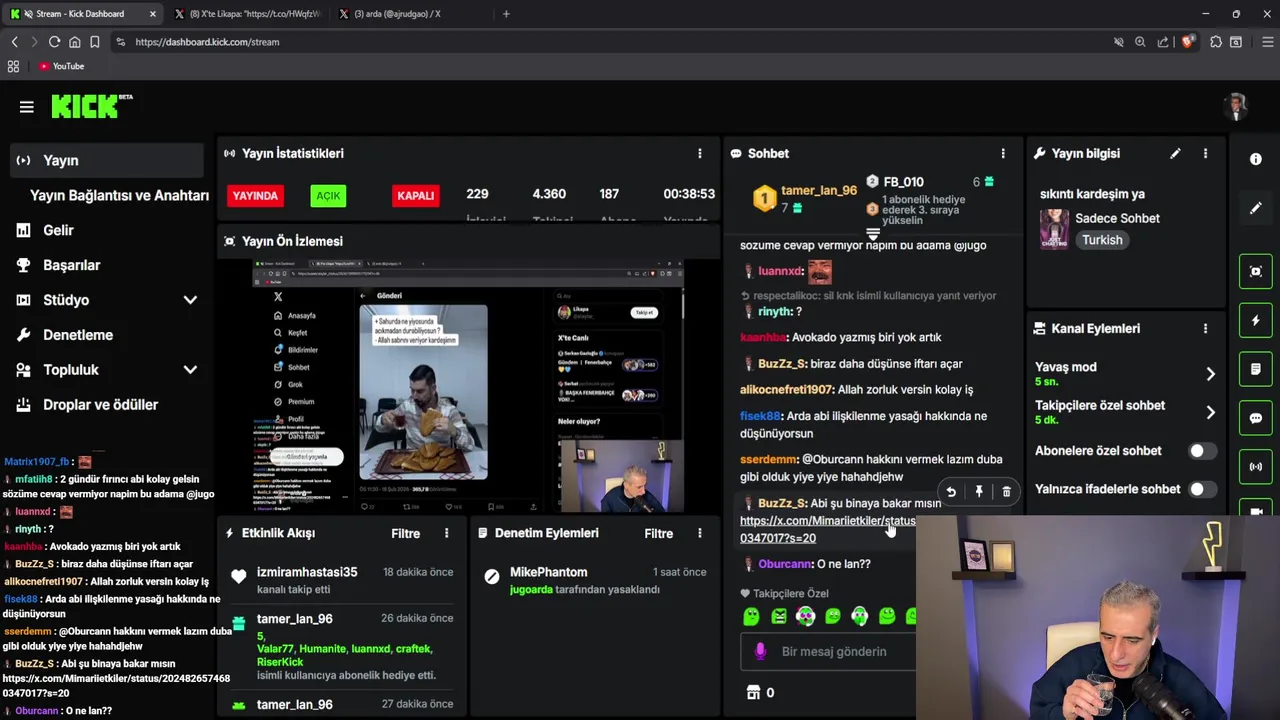This screenshot has height=720, width=1280.
Task: Click the Brave shields icon in address bar
Action: 1187,42
